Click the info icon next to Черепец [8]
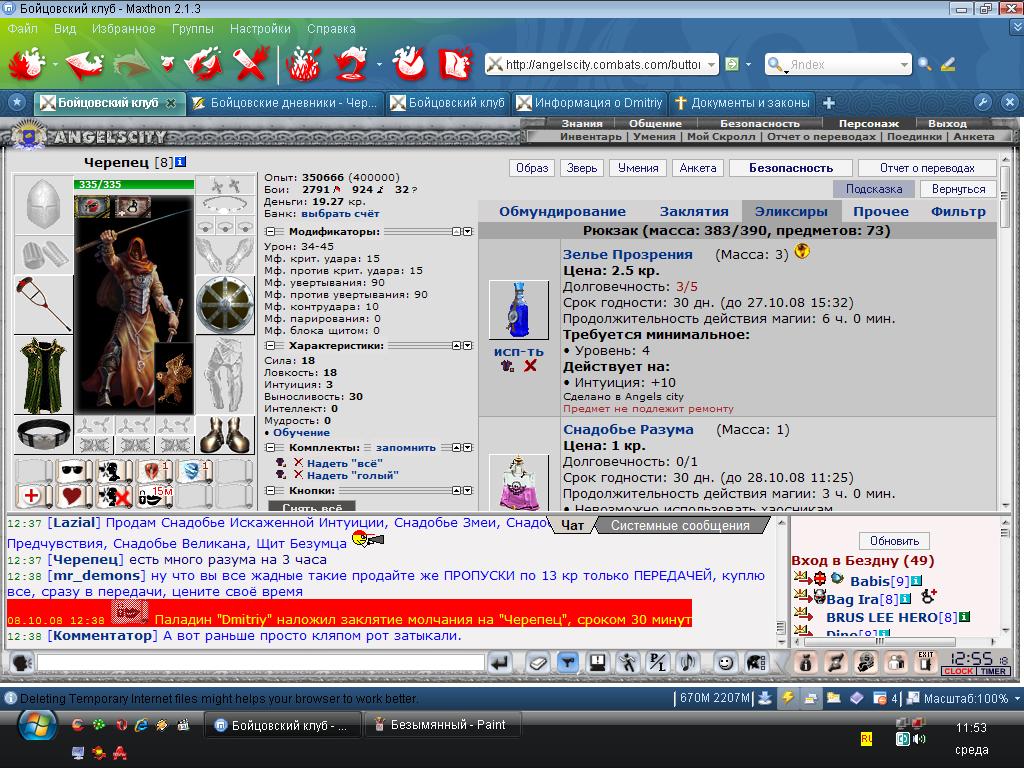Screen dimensions: 1024x768 pyautogui.click(x=181, y=161)
